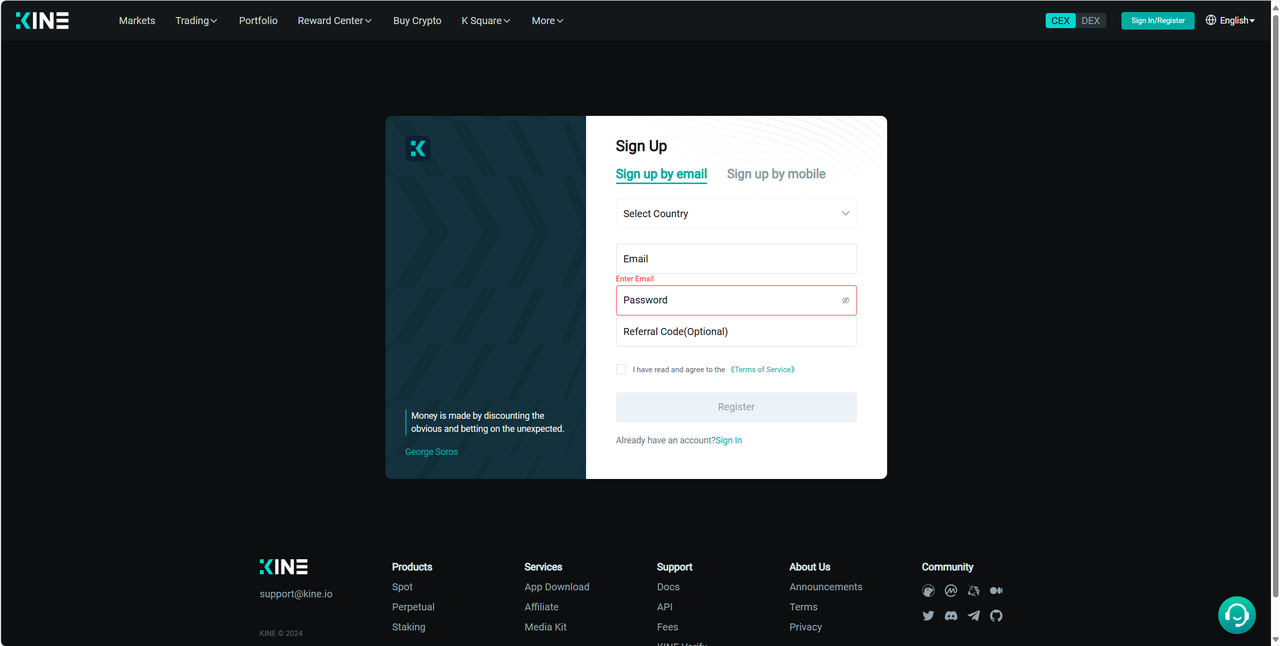Screen dimensions: 1280x646
Task: Open the Select Country dropdown
Action: (x=736, y=214)
